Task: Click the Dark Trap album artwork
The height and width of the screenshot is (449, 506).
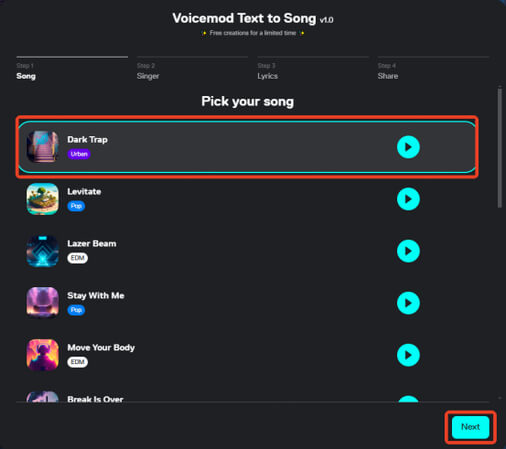Action: point(43,147)
